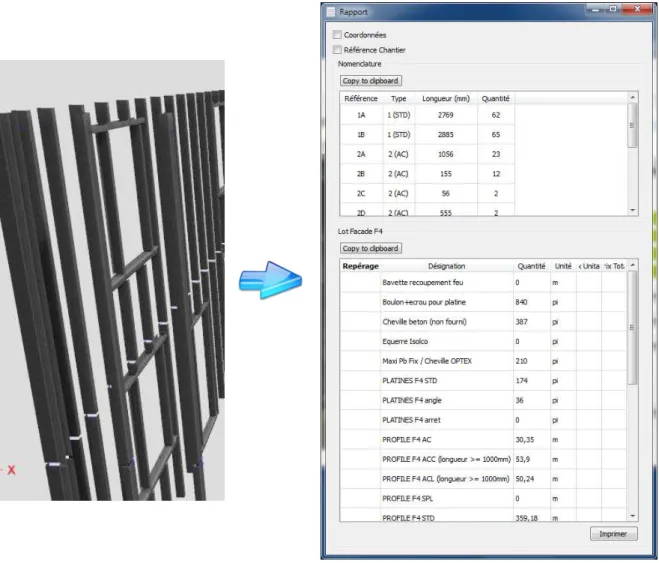The width and height of the screenshot is (659, 563).
Task: Click the Imprimer button
Action: click(614, 534)
